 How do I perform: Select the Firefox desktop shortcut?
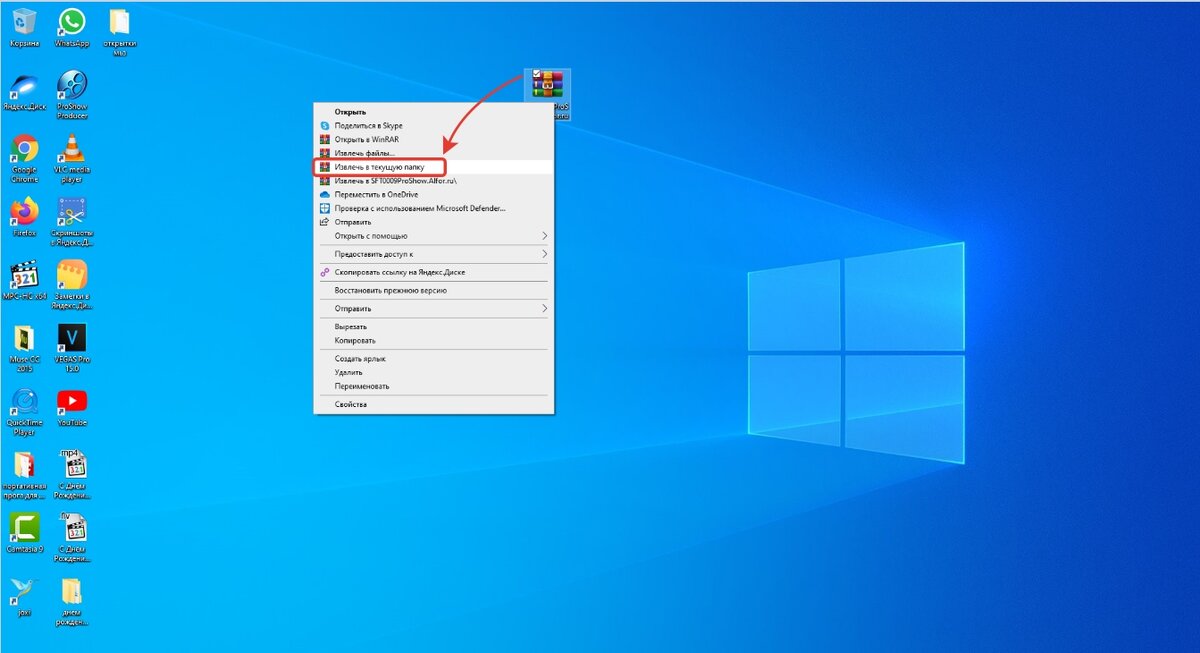click(24, 216)
